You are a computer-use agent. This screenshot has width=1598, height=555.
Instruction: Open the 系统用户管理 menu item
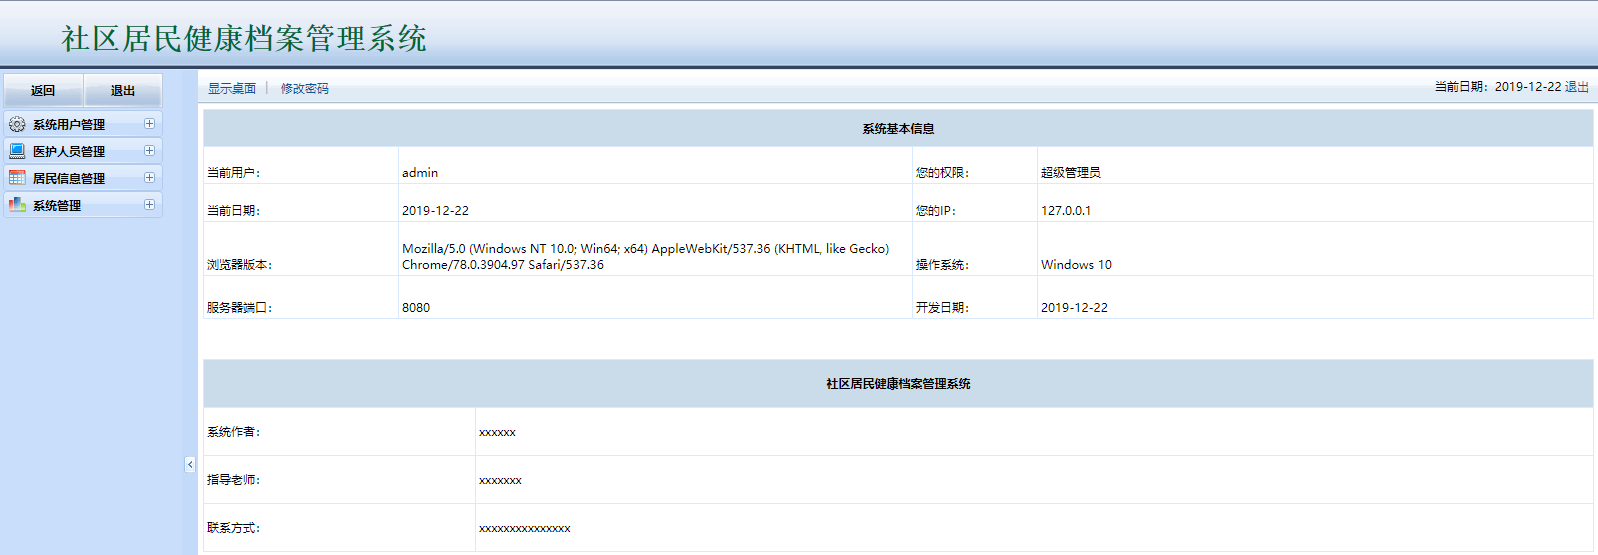coord(82,124)
